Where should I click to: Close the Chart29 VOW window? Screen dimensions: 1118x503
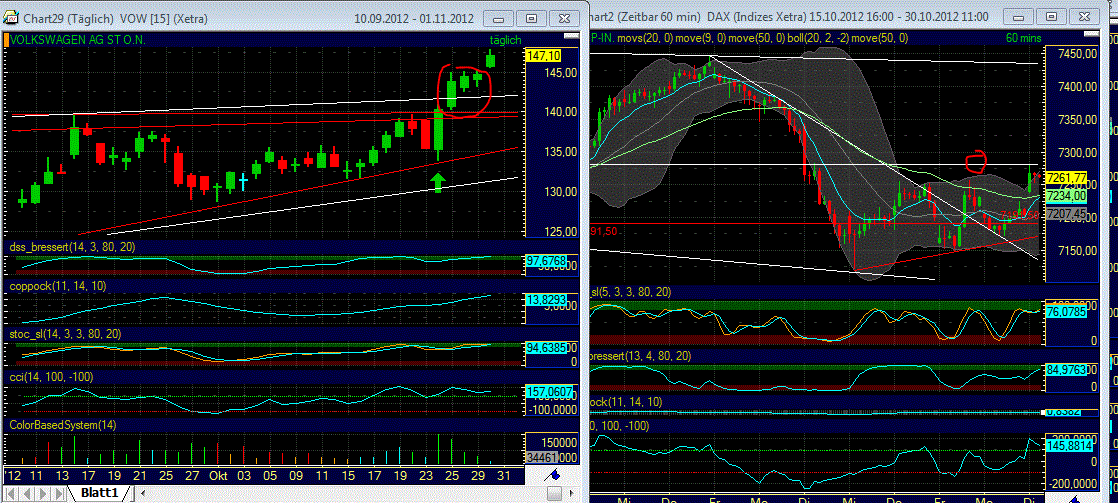563,19
